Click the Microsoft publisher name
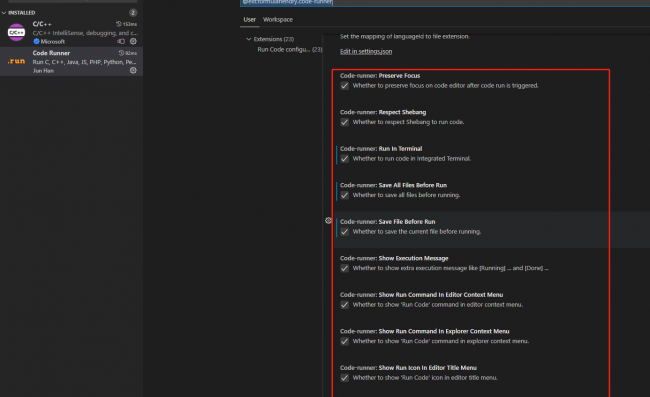650x397 pixels. pos(53,41)
